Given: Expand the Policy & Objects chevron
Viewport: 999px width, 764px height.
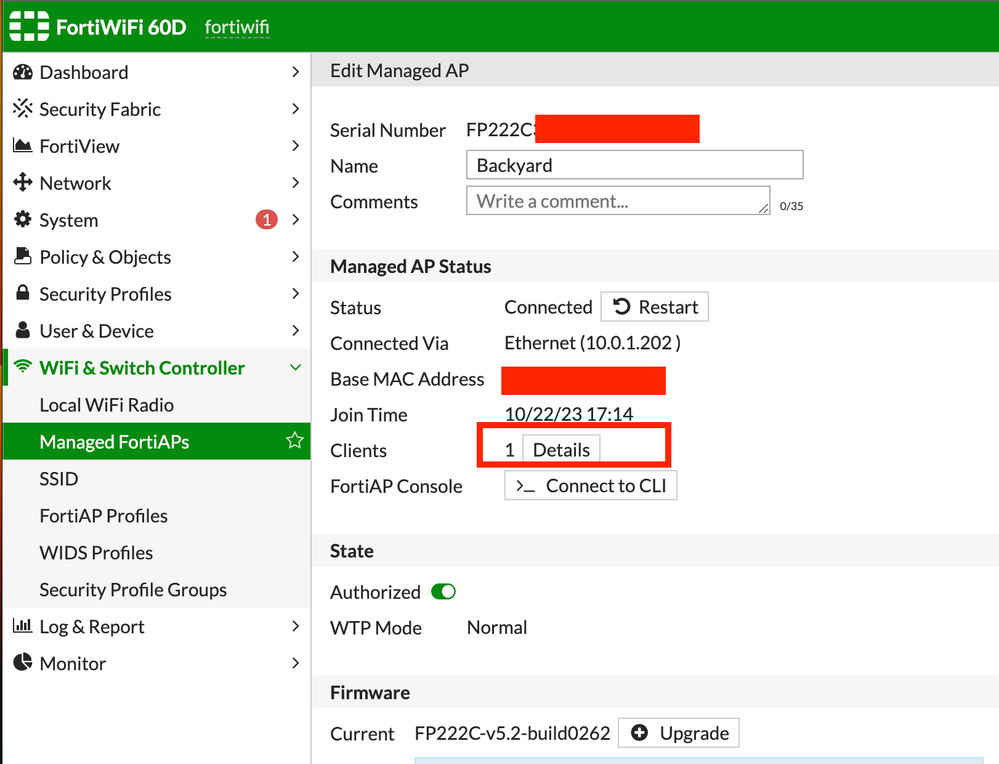Looking at the screenshot, I should 295,257.
